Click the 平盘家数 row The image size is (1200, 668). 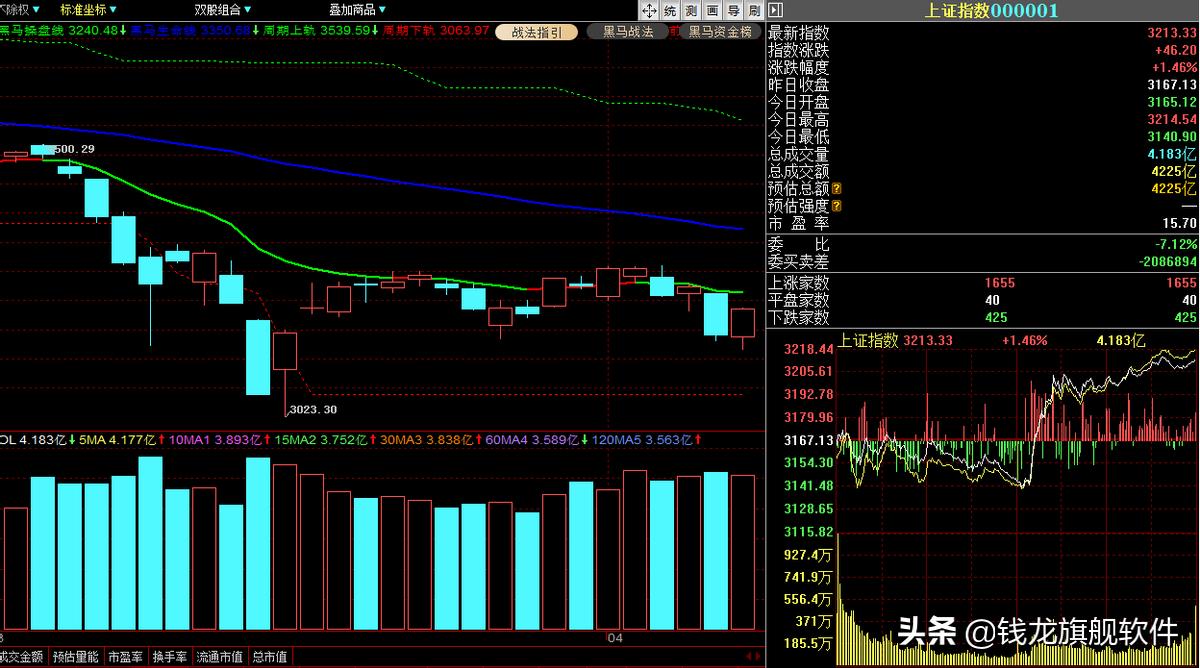983,300
